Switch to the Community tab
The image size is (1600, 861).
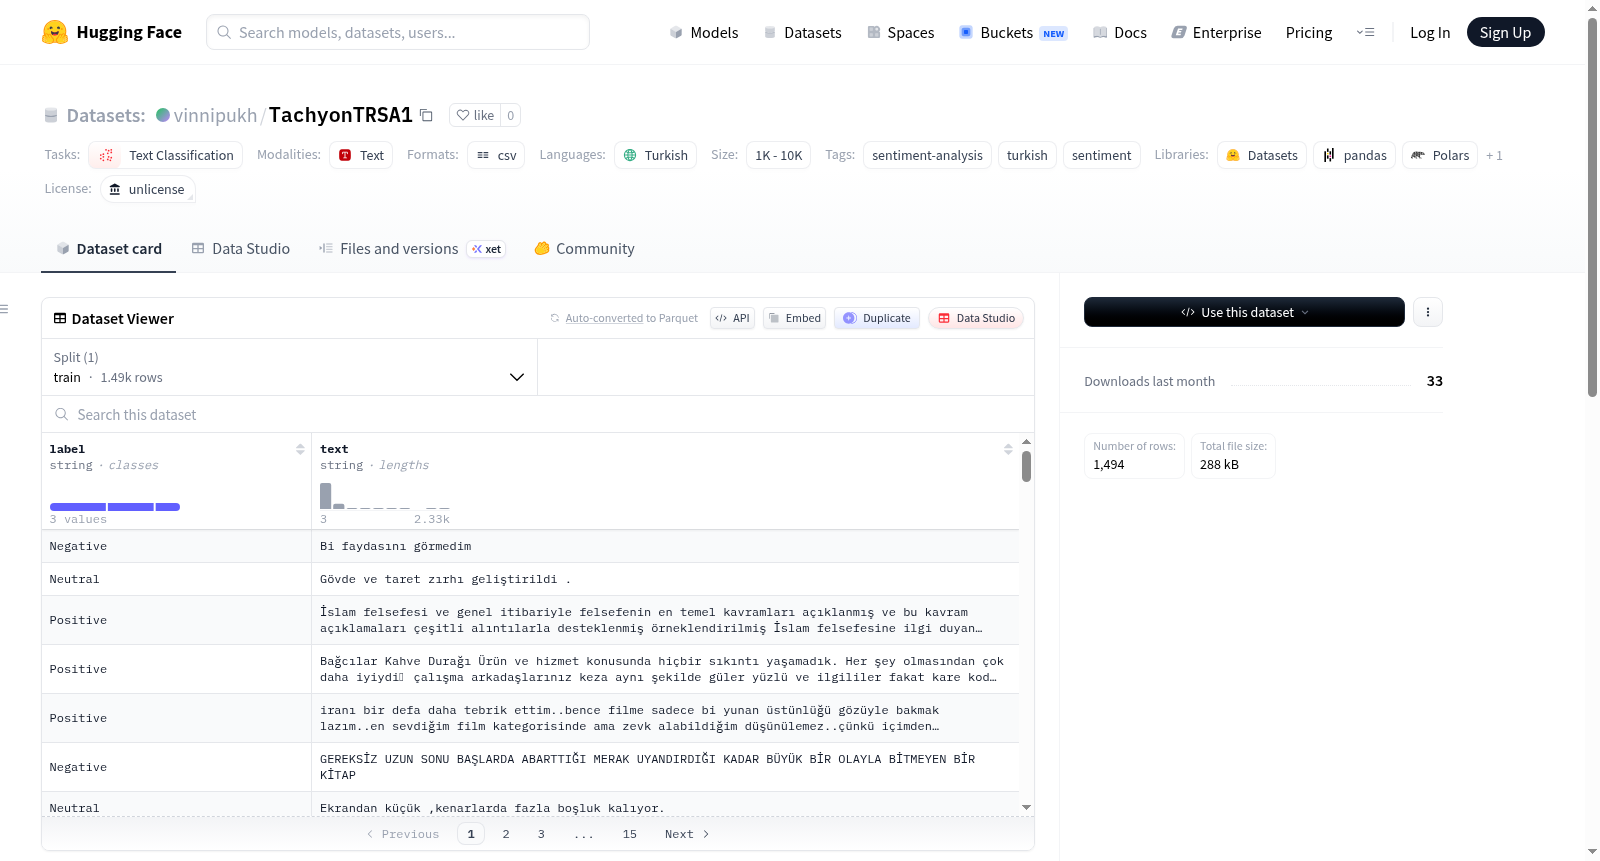(x=584, y=249)
